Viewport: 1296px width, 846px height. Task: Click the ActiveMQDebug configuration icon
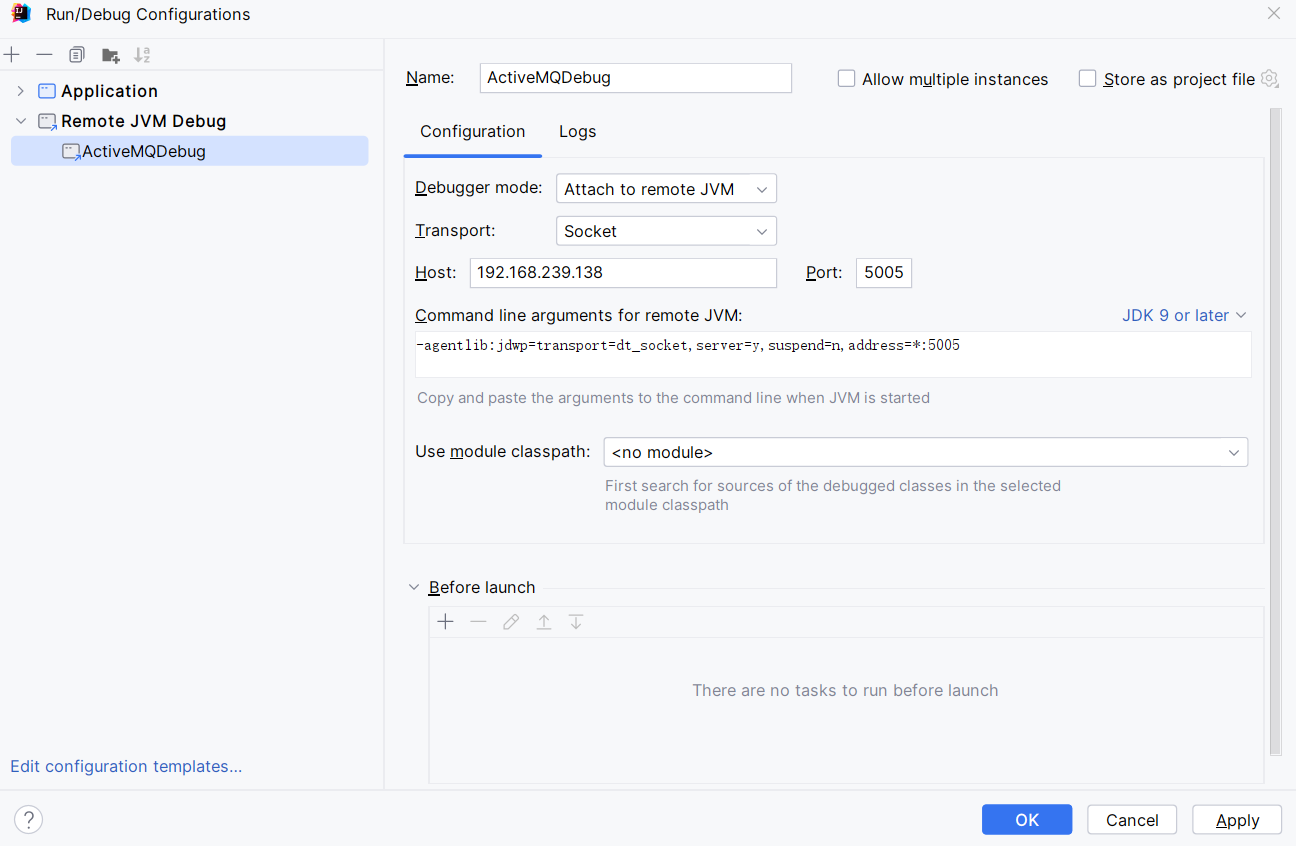[71, 152]
